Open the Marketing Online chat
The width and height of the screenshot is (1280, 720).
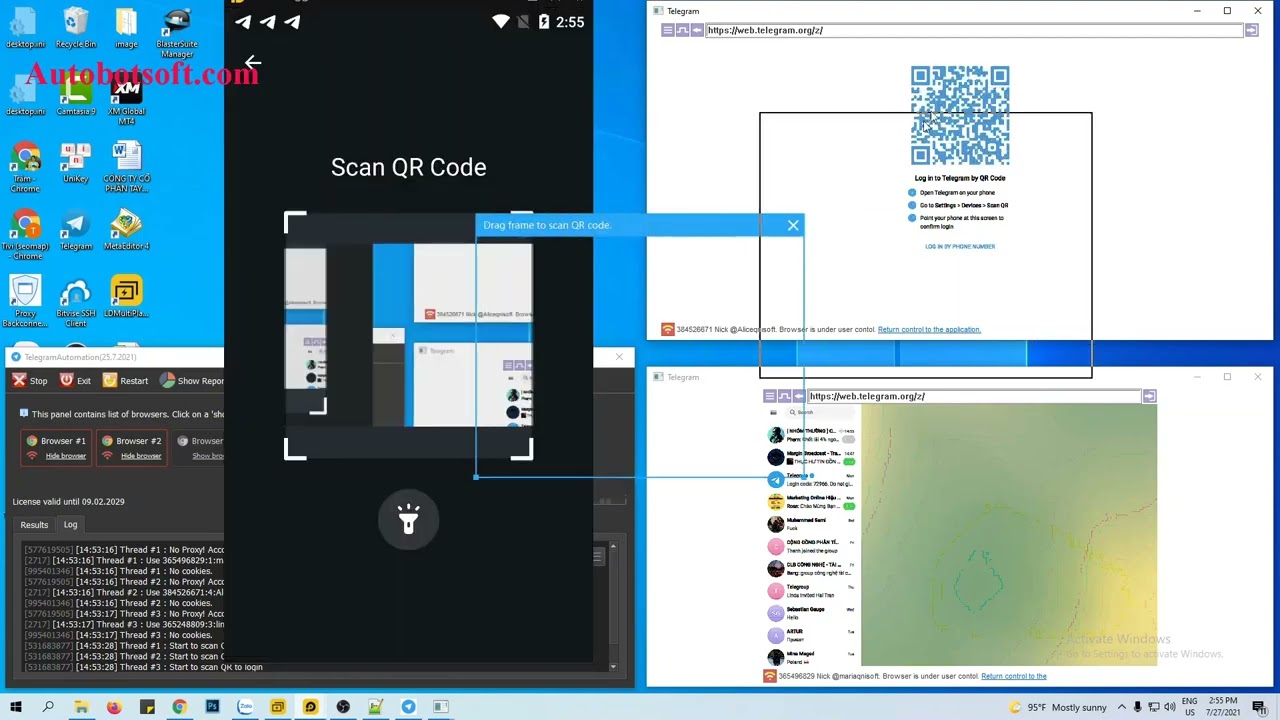pyautogui.click(x=811, y=502)
